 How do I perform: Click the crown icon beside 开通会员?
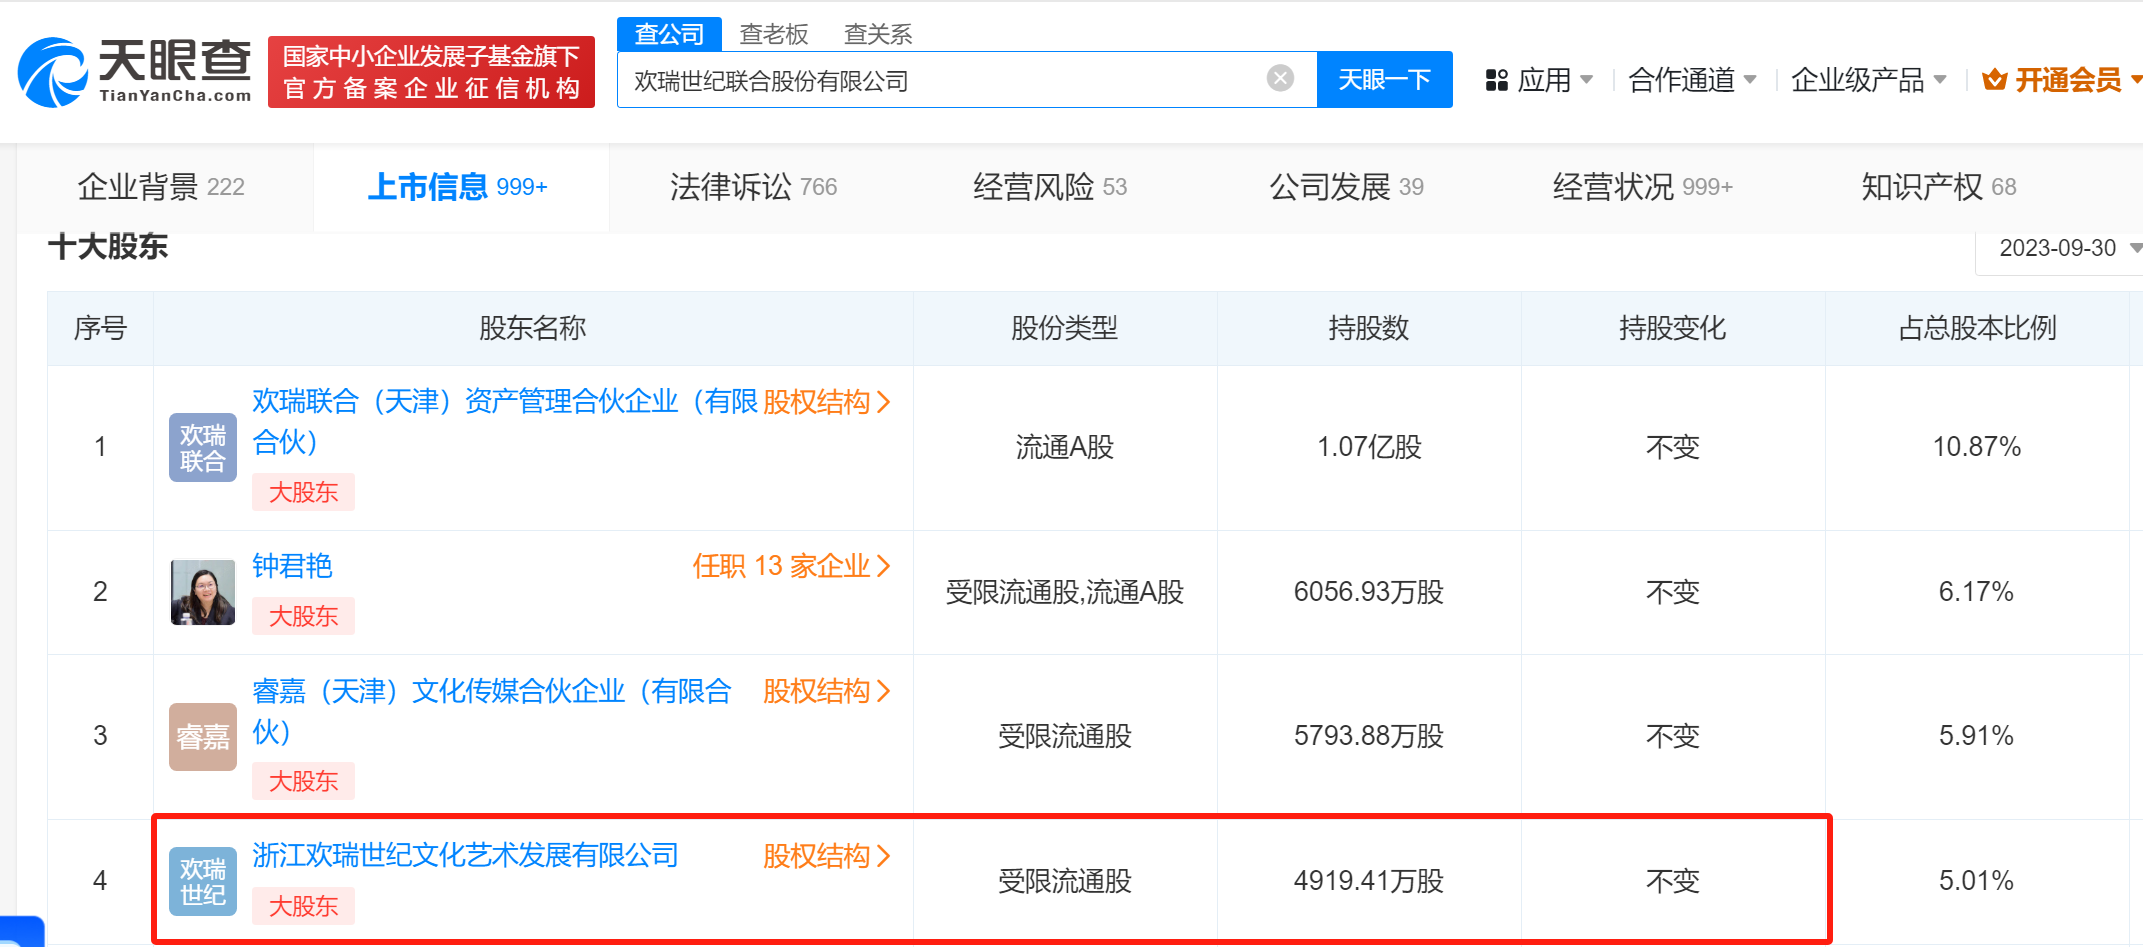pos(1994,80)
